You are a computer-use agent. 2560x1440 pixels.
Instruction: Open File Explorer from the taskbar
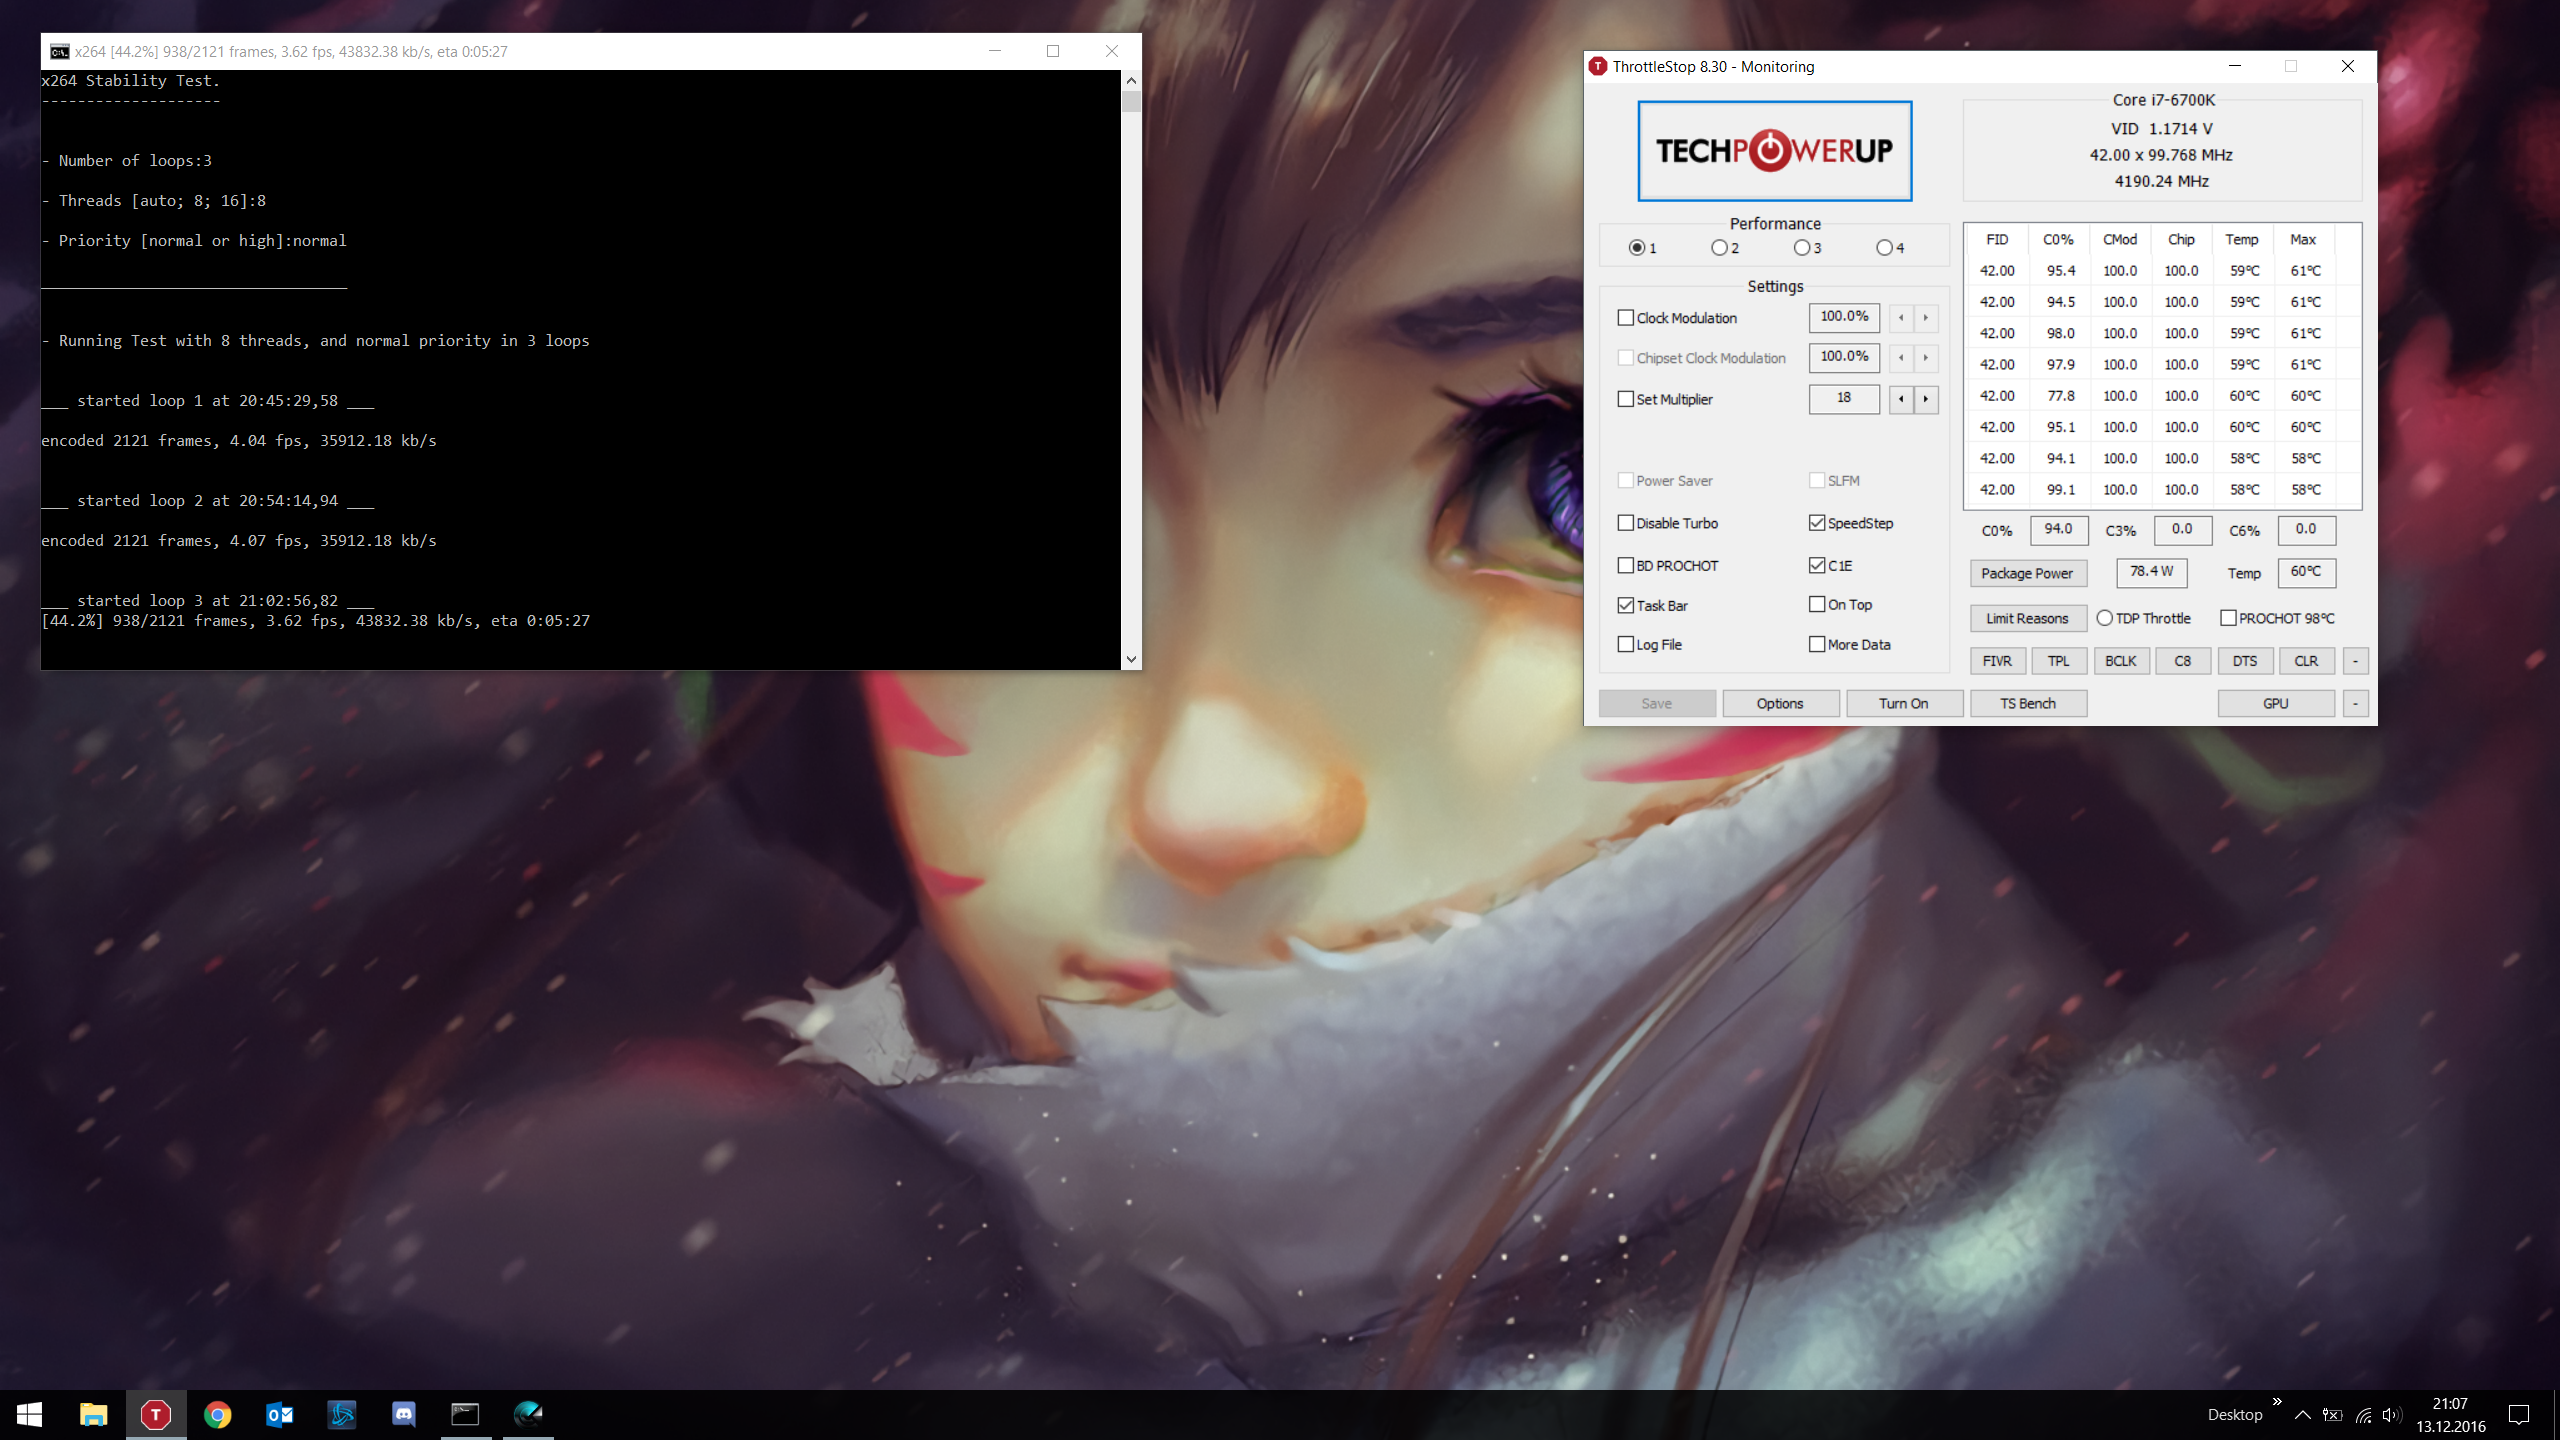pos(93,1414)
